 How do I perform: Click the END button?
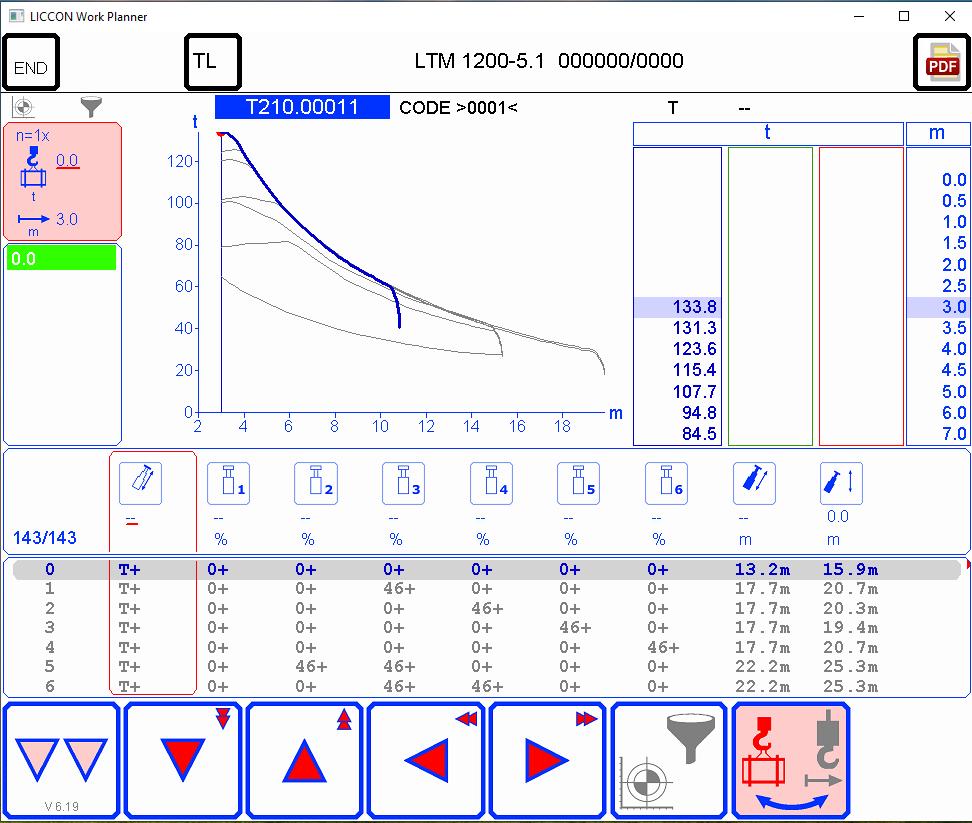point(31,62)
